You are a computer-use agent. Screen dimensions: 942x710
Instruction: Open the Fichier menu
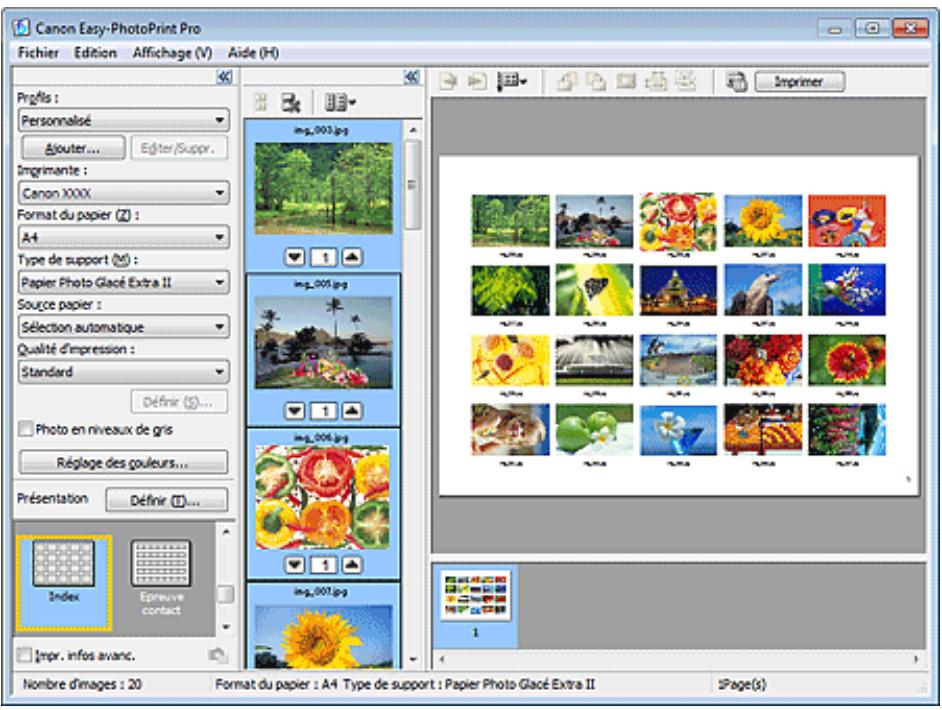pos(38,53)
